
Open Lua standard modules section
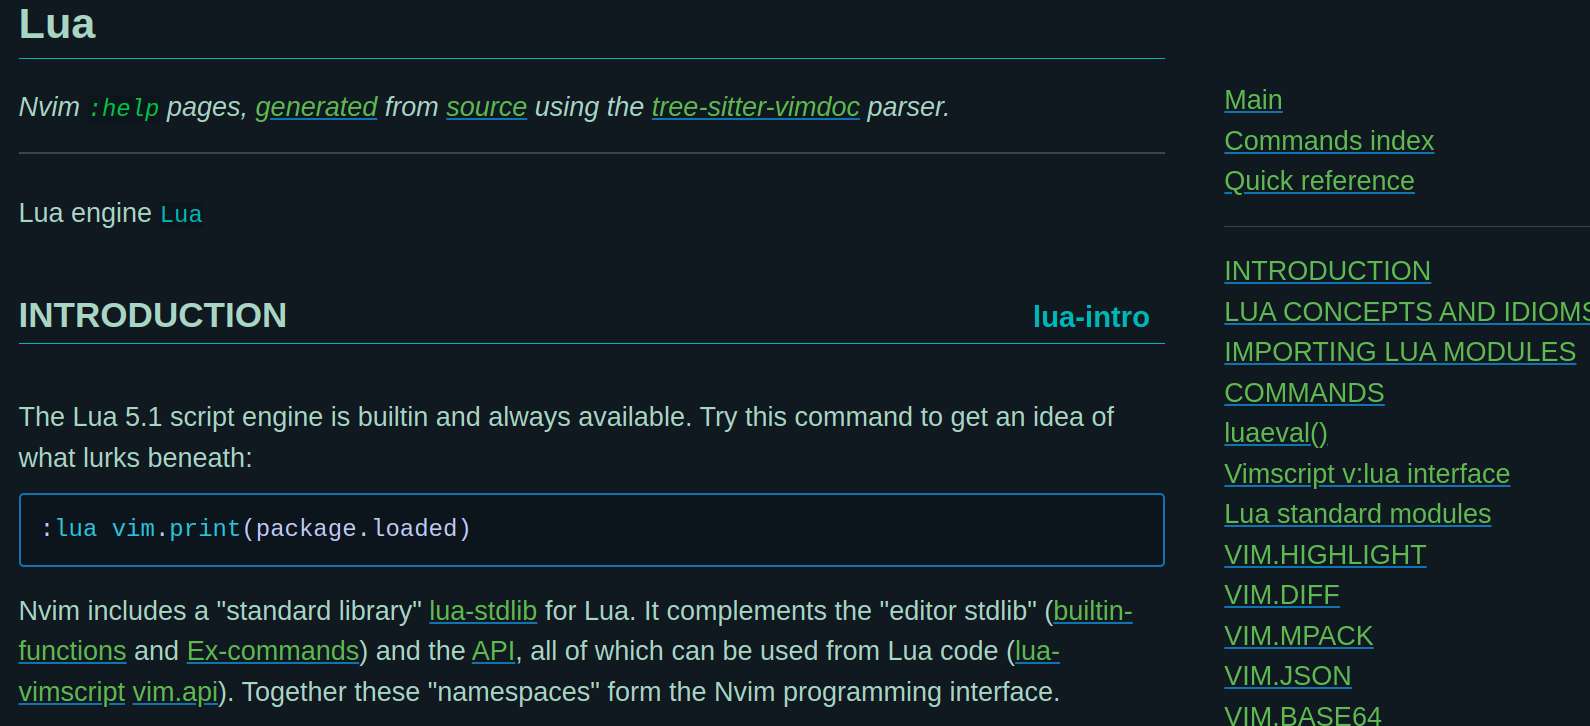coord(1357,514)
